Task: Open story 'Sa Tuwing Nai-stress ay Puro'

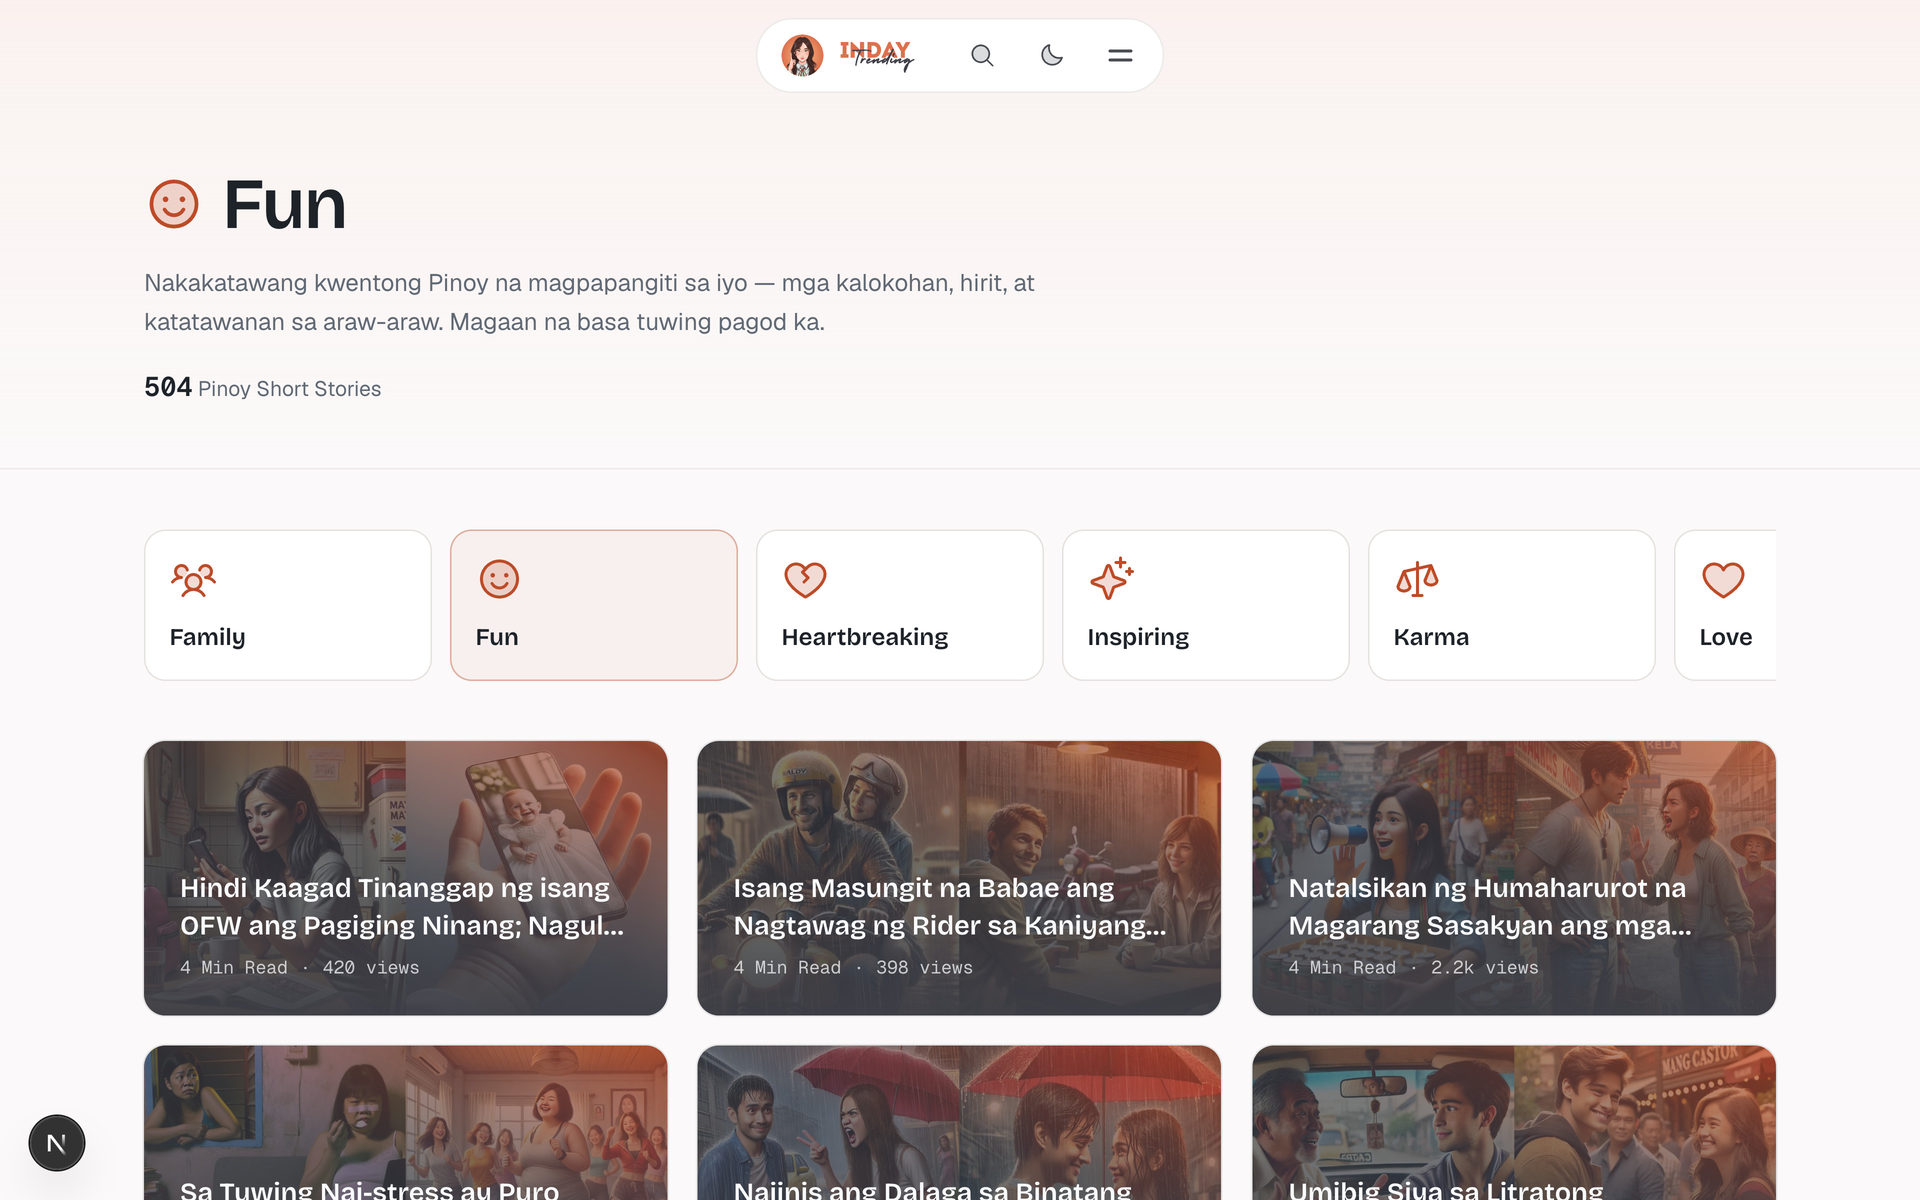Action: (x=406, y=1123)
